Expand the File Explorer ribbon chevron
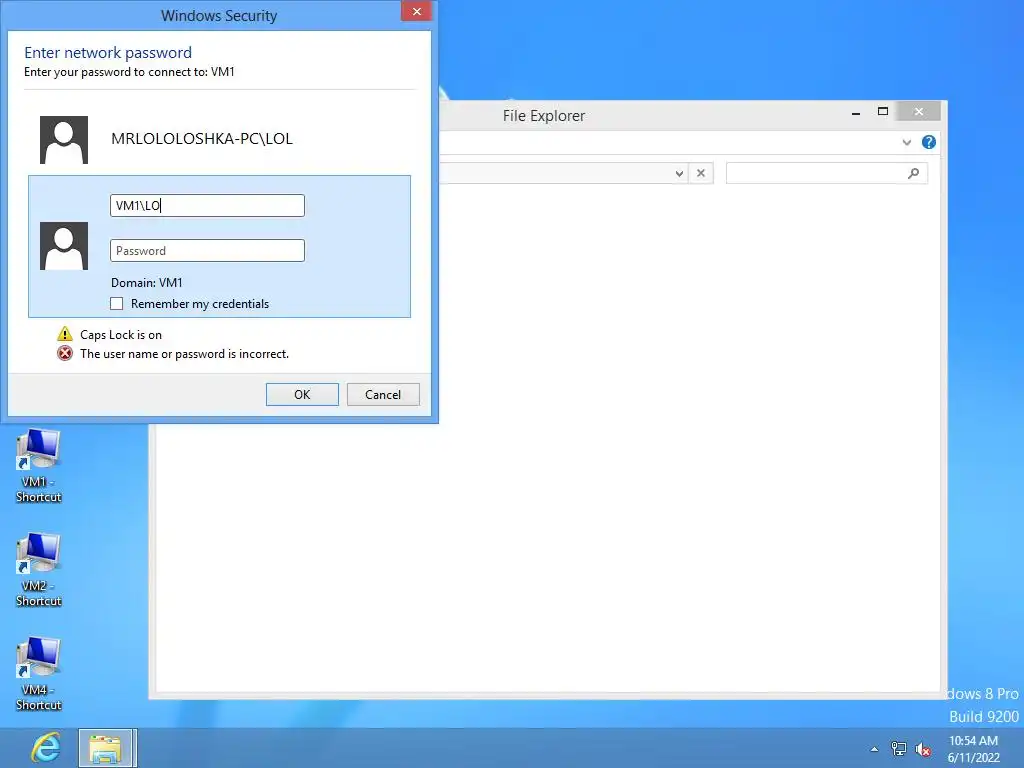 906,142
